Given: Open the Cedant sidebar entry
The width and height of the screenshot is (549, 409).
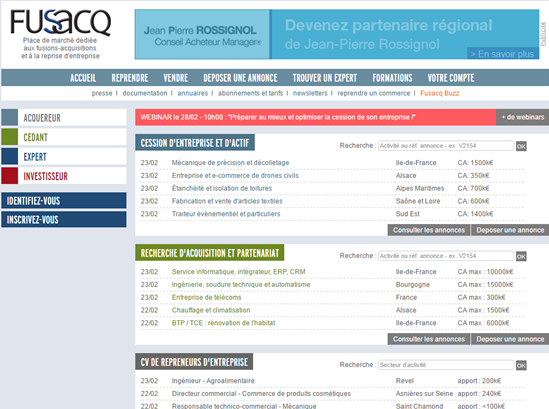Looking at the screenshot, I should (64, 137).
